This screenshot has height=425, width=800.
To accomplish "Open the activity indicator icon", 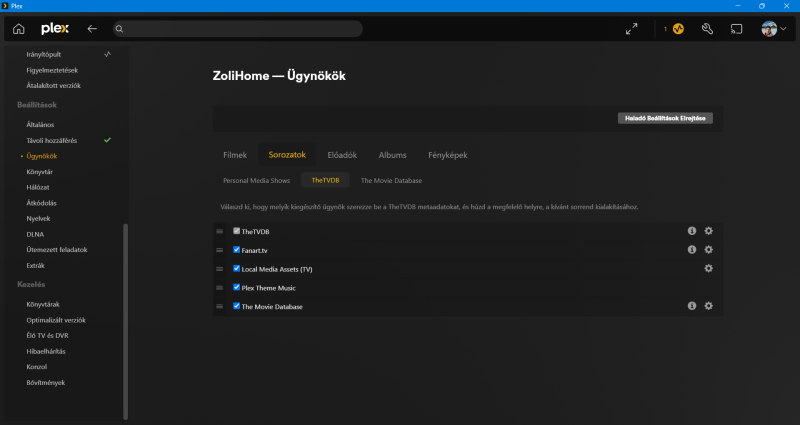I will 678,29.
